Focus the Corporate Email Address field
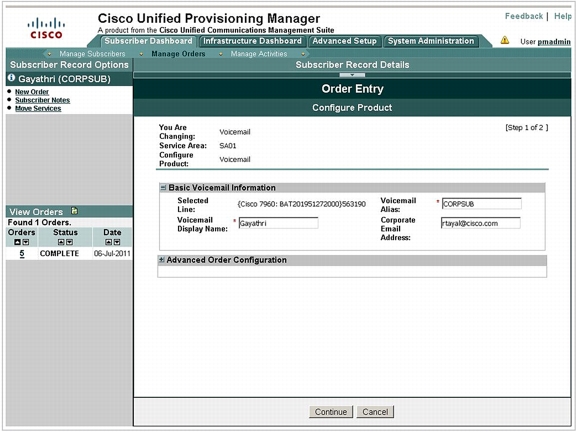 (480, 223)
